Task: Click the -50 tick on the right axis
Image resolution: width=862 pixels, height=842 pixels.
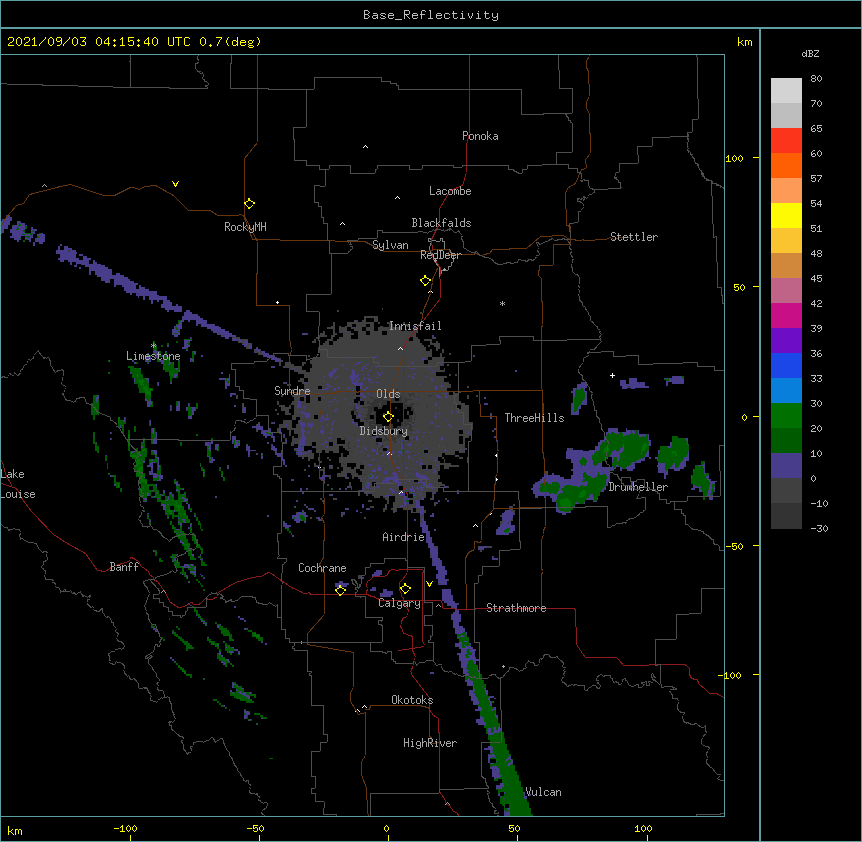Action: pyautogui.click(x=734, y=546)
